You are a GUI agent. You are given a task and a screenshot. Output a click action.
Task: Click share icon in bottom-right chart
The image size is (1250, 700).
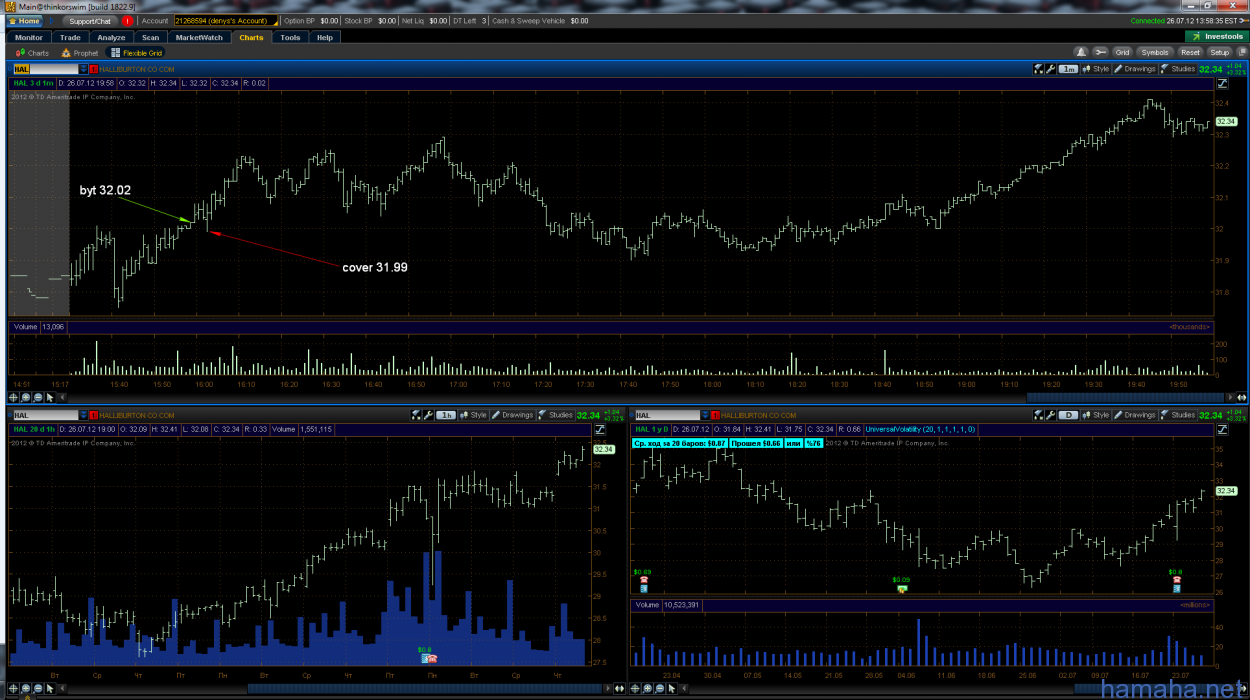[x=1038, y=415]
